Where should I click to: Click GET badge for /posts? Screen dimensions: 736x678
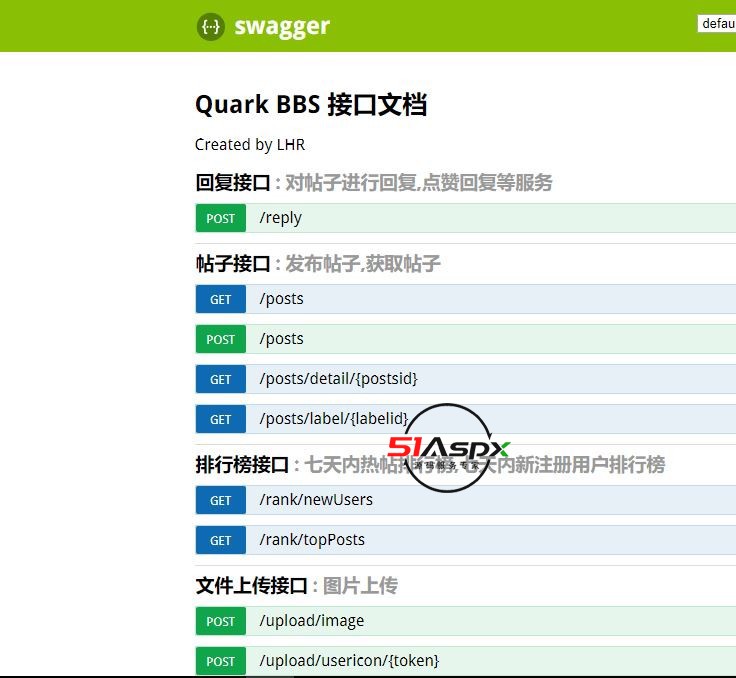coord(221,299)
